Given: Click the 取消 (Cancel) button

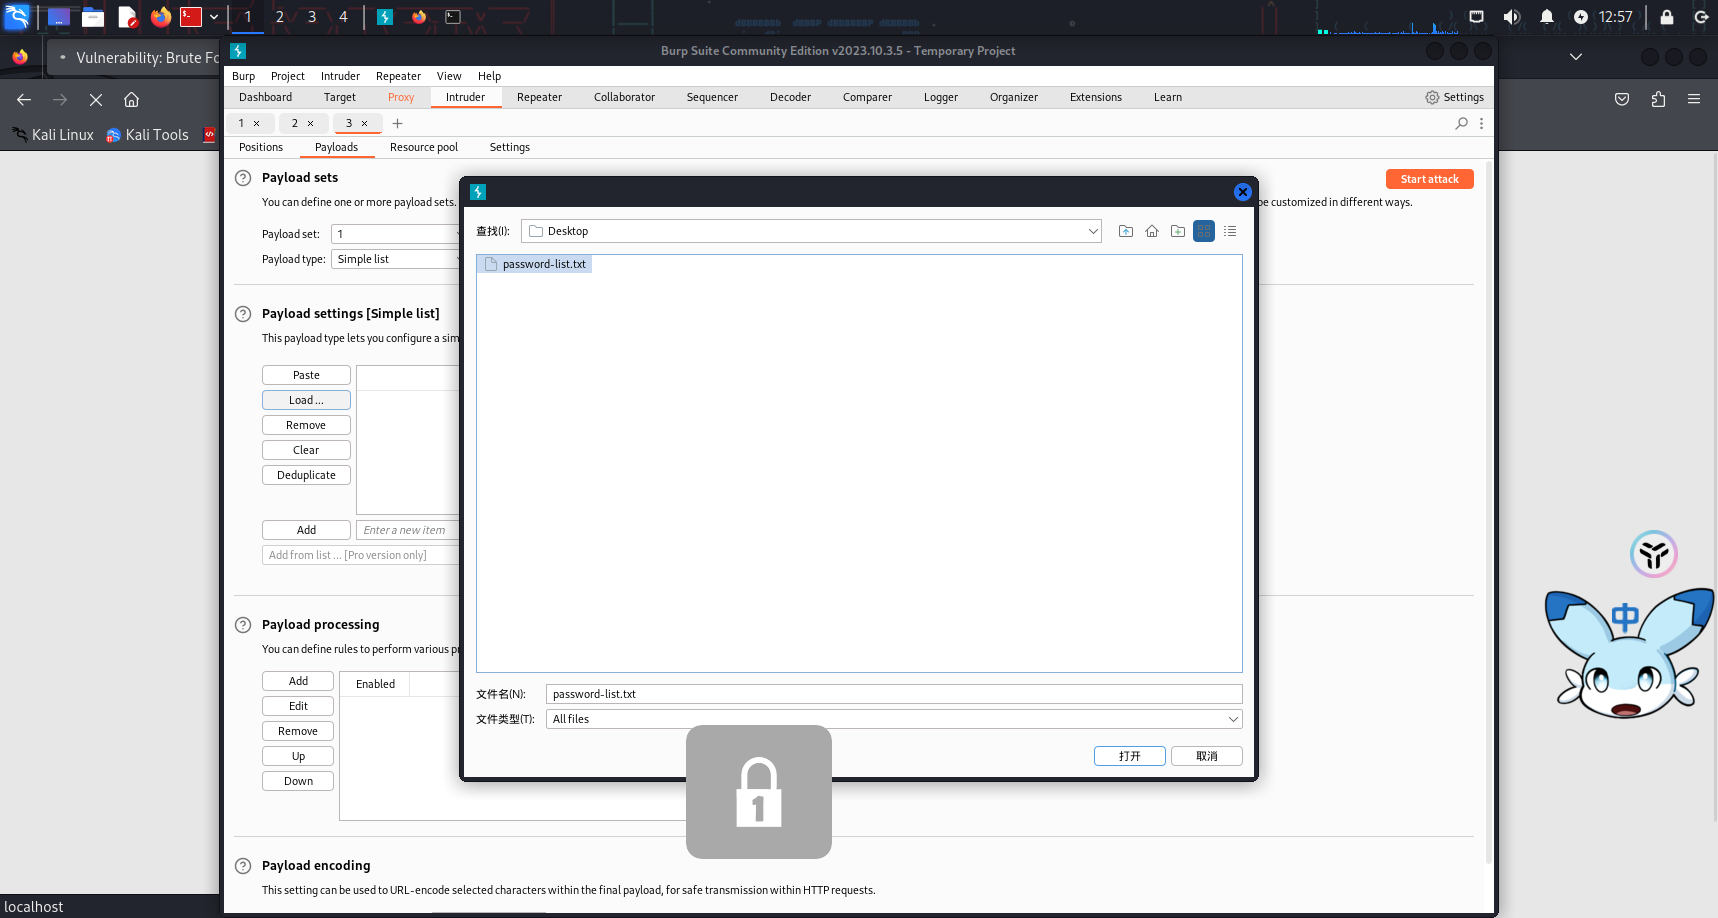Looking at the screenshot, I should [1206, 756].
